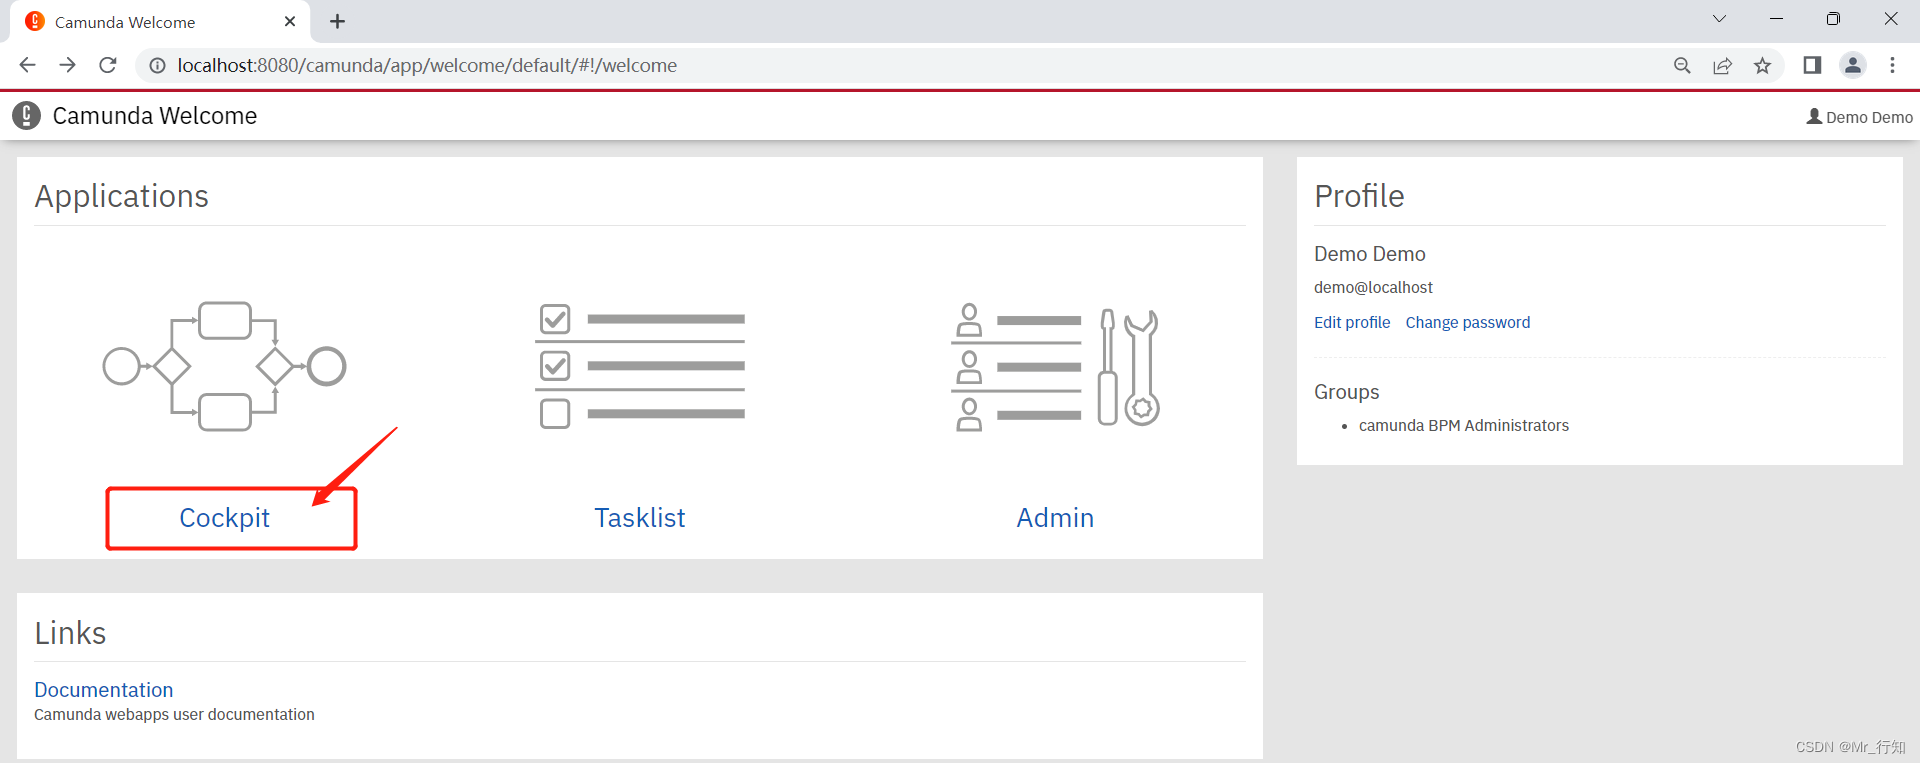Click the Camunda logo in header
The width and height of the screenshot is (1920, 763).
pyautogui.click(x=27, y=116)
